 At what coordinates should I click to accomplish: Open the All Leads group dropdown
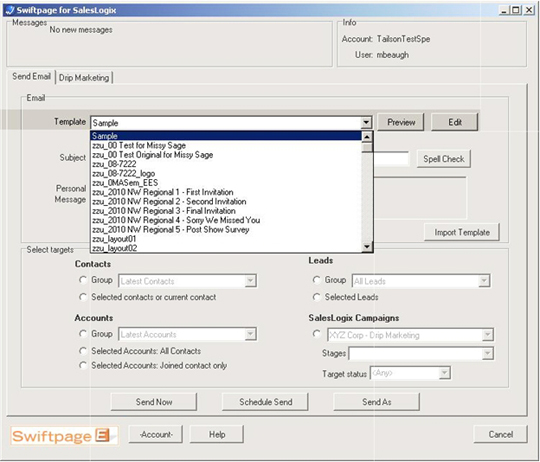click(484, 281)
